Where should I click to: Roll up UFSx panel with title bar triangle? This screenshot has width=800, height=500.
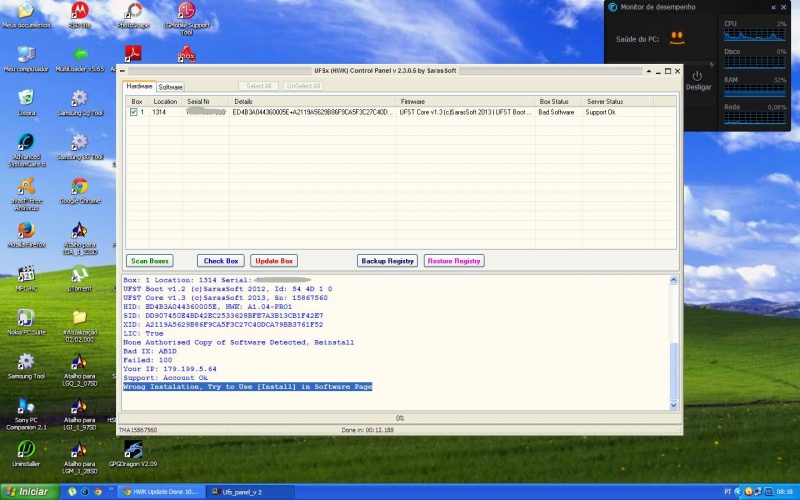tap(649, 71)
